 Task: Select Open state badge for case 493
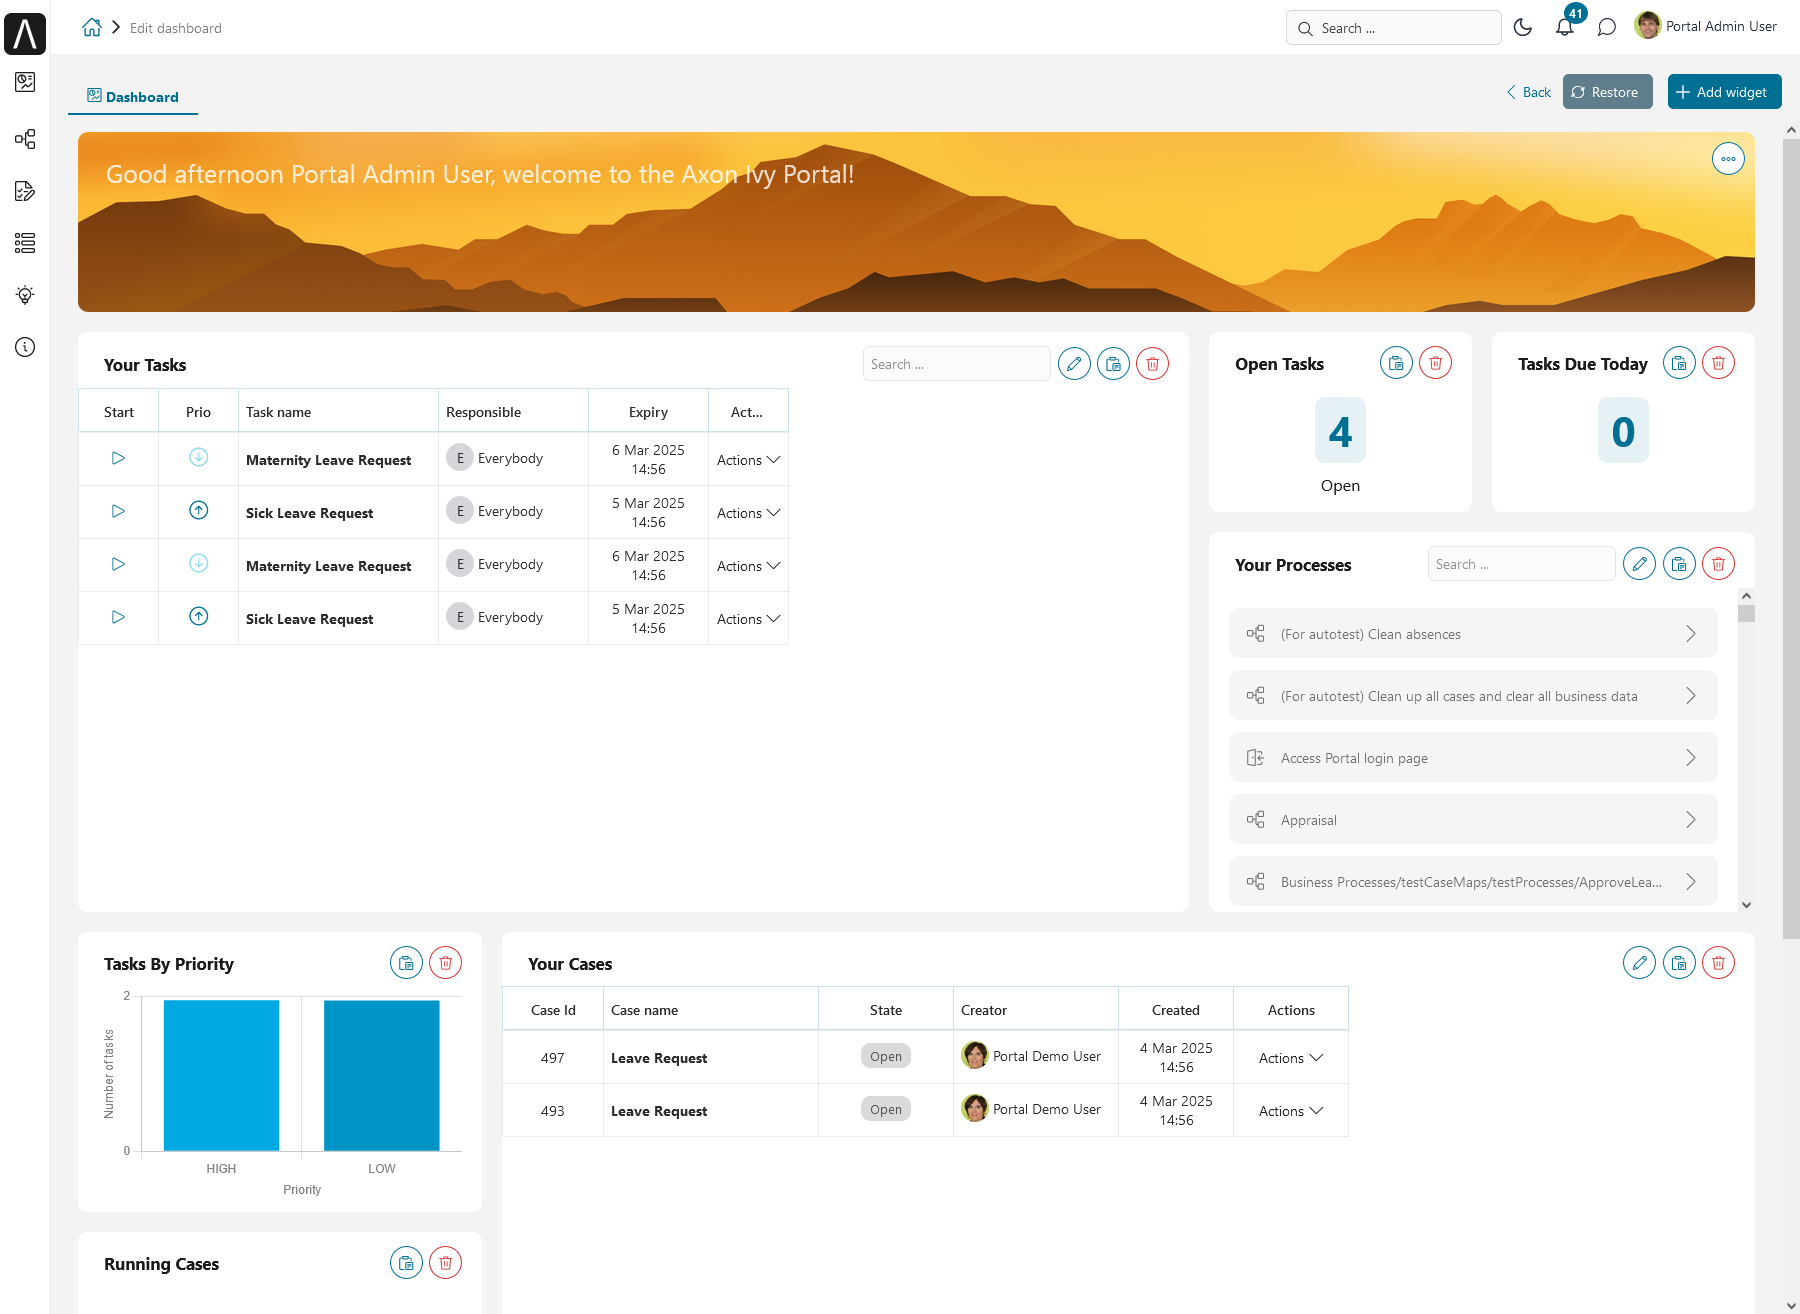885,1109
